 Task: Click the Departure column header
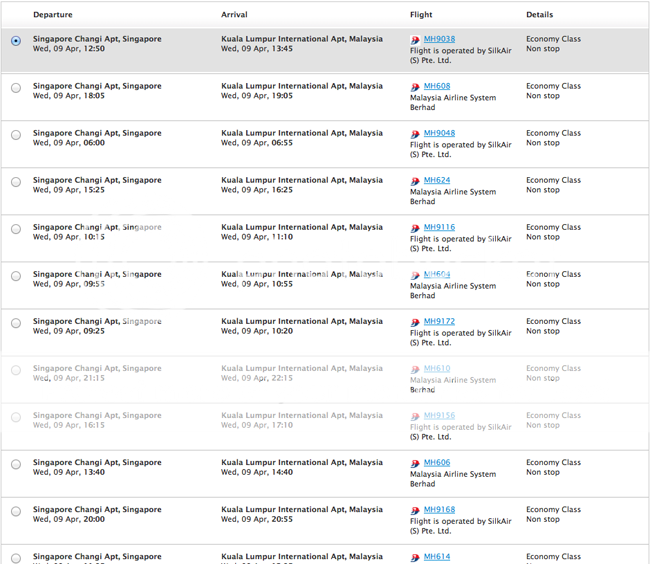(x=53, y=15)
